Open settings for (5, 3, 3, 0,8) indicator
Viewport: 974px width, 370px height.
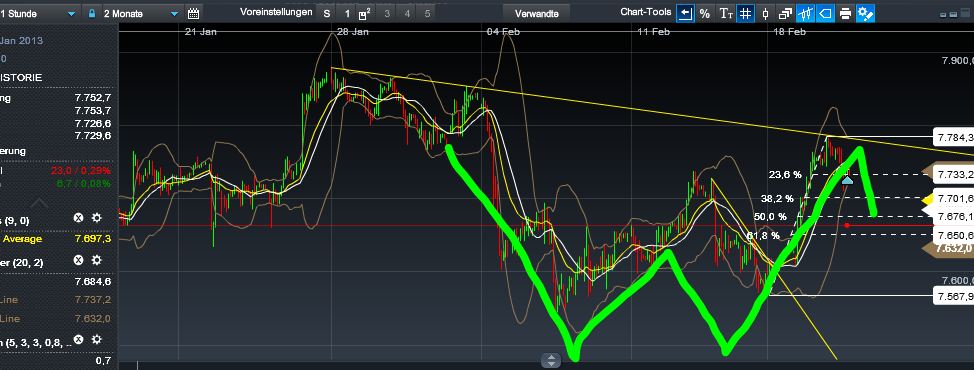[x=97, y=340]
